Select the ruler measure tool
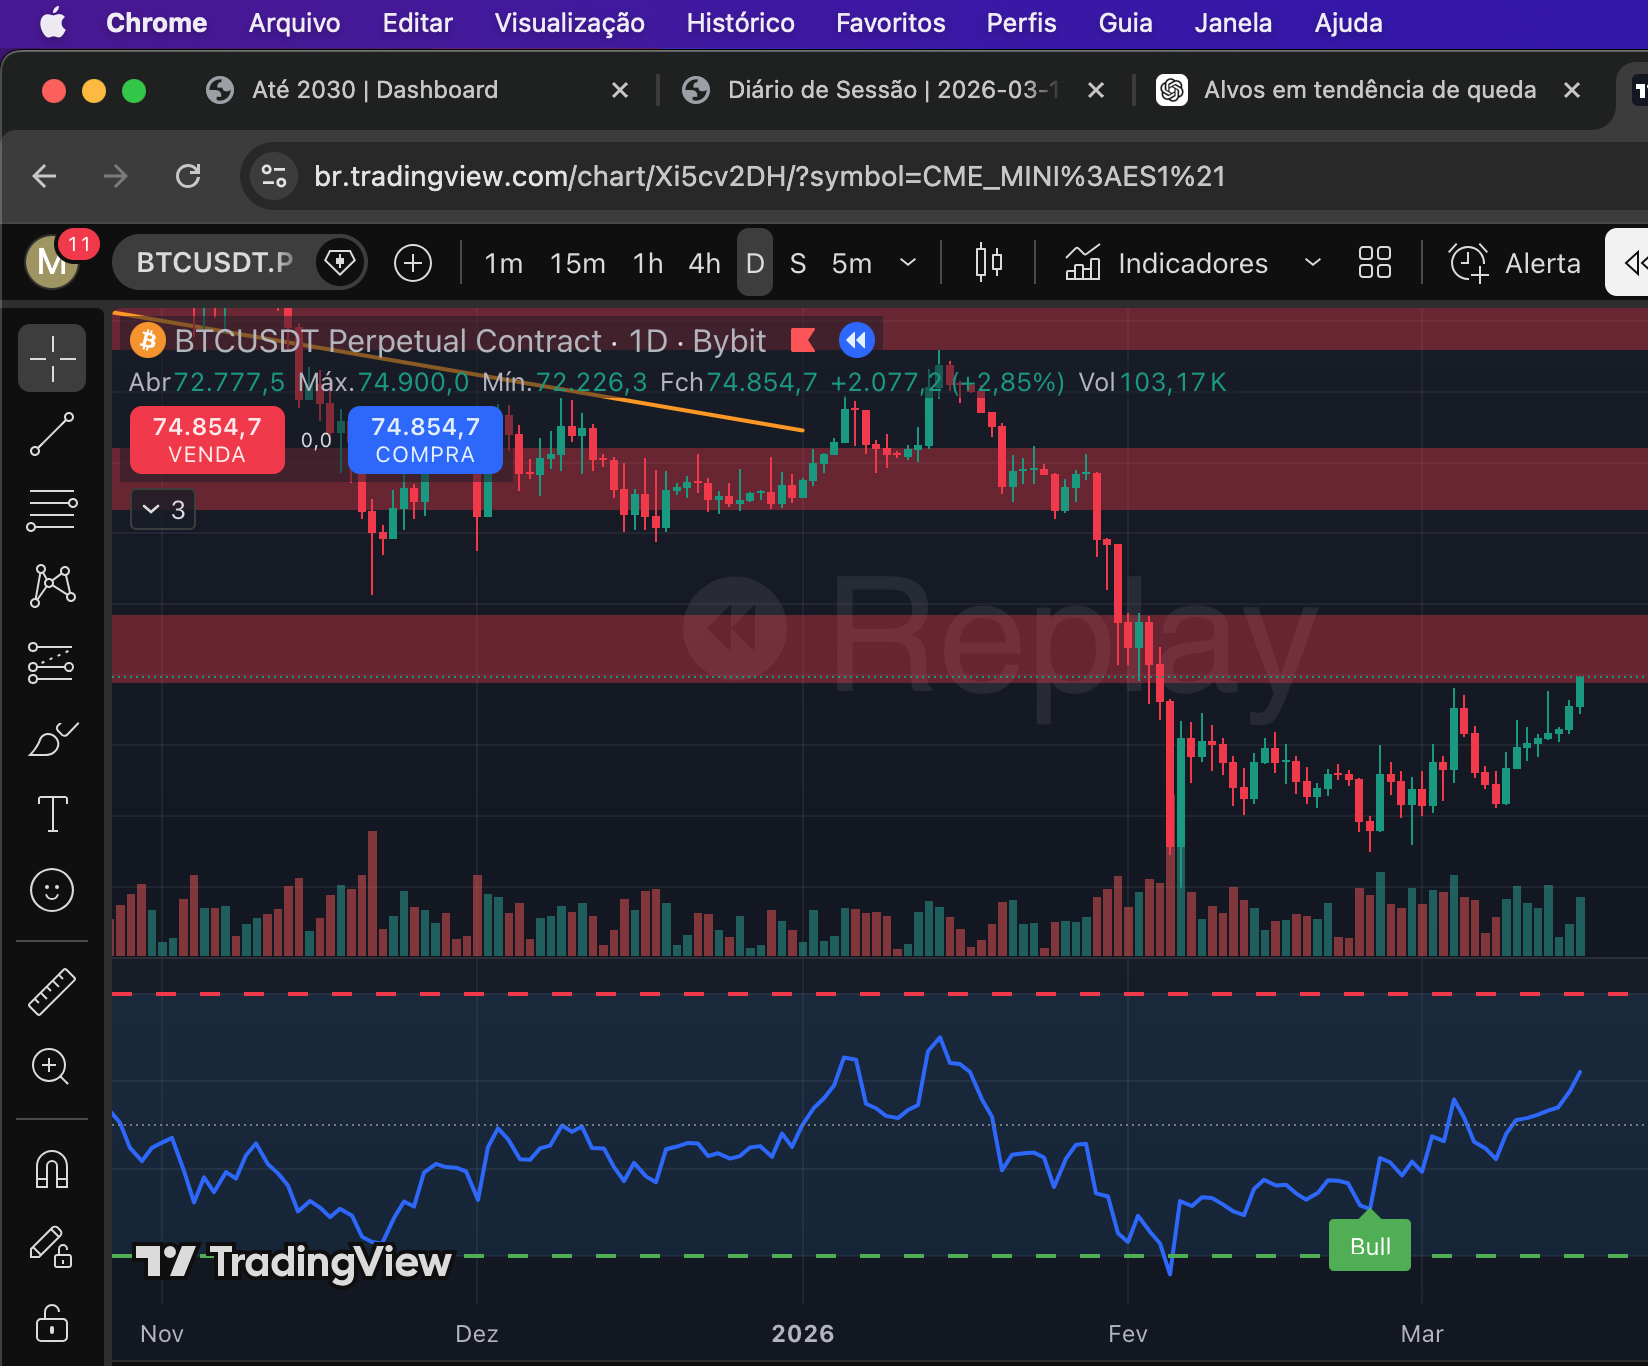Screen dimensions: 1648x1366 click(52, 991)
